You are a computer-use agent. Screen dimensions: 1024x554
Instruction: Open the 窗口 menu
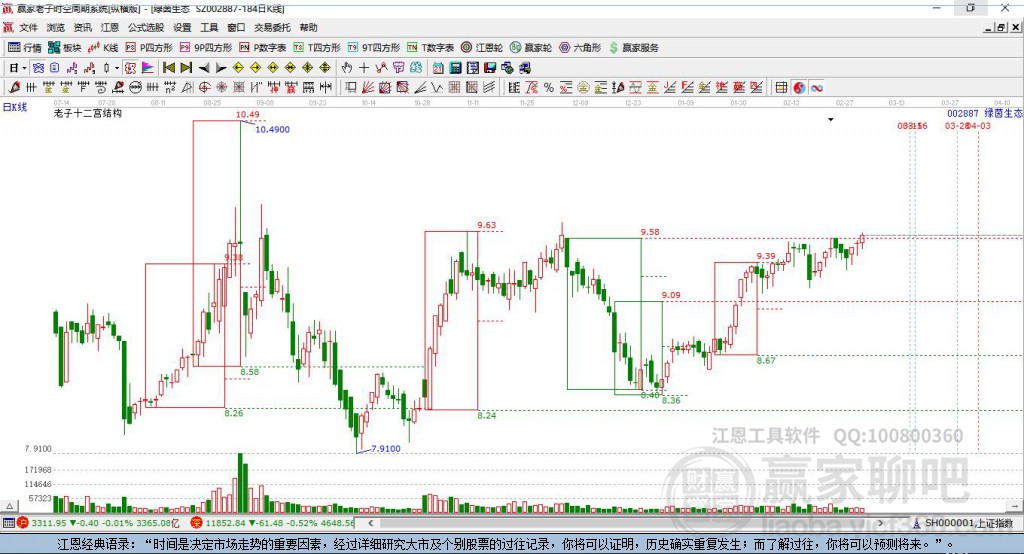coord(236,27)
